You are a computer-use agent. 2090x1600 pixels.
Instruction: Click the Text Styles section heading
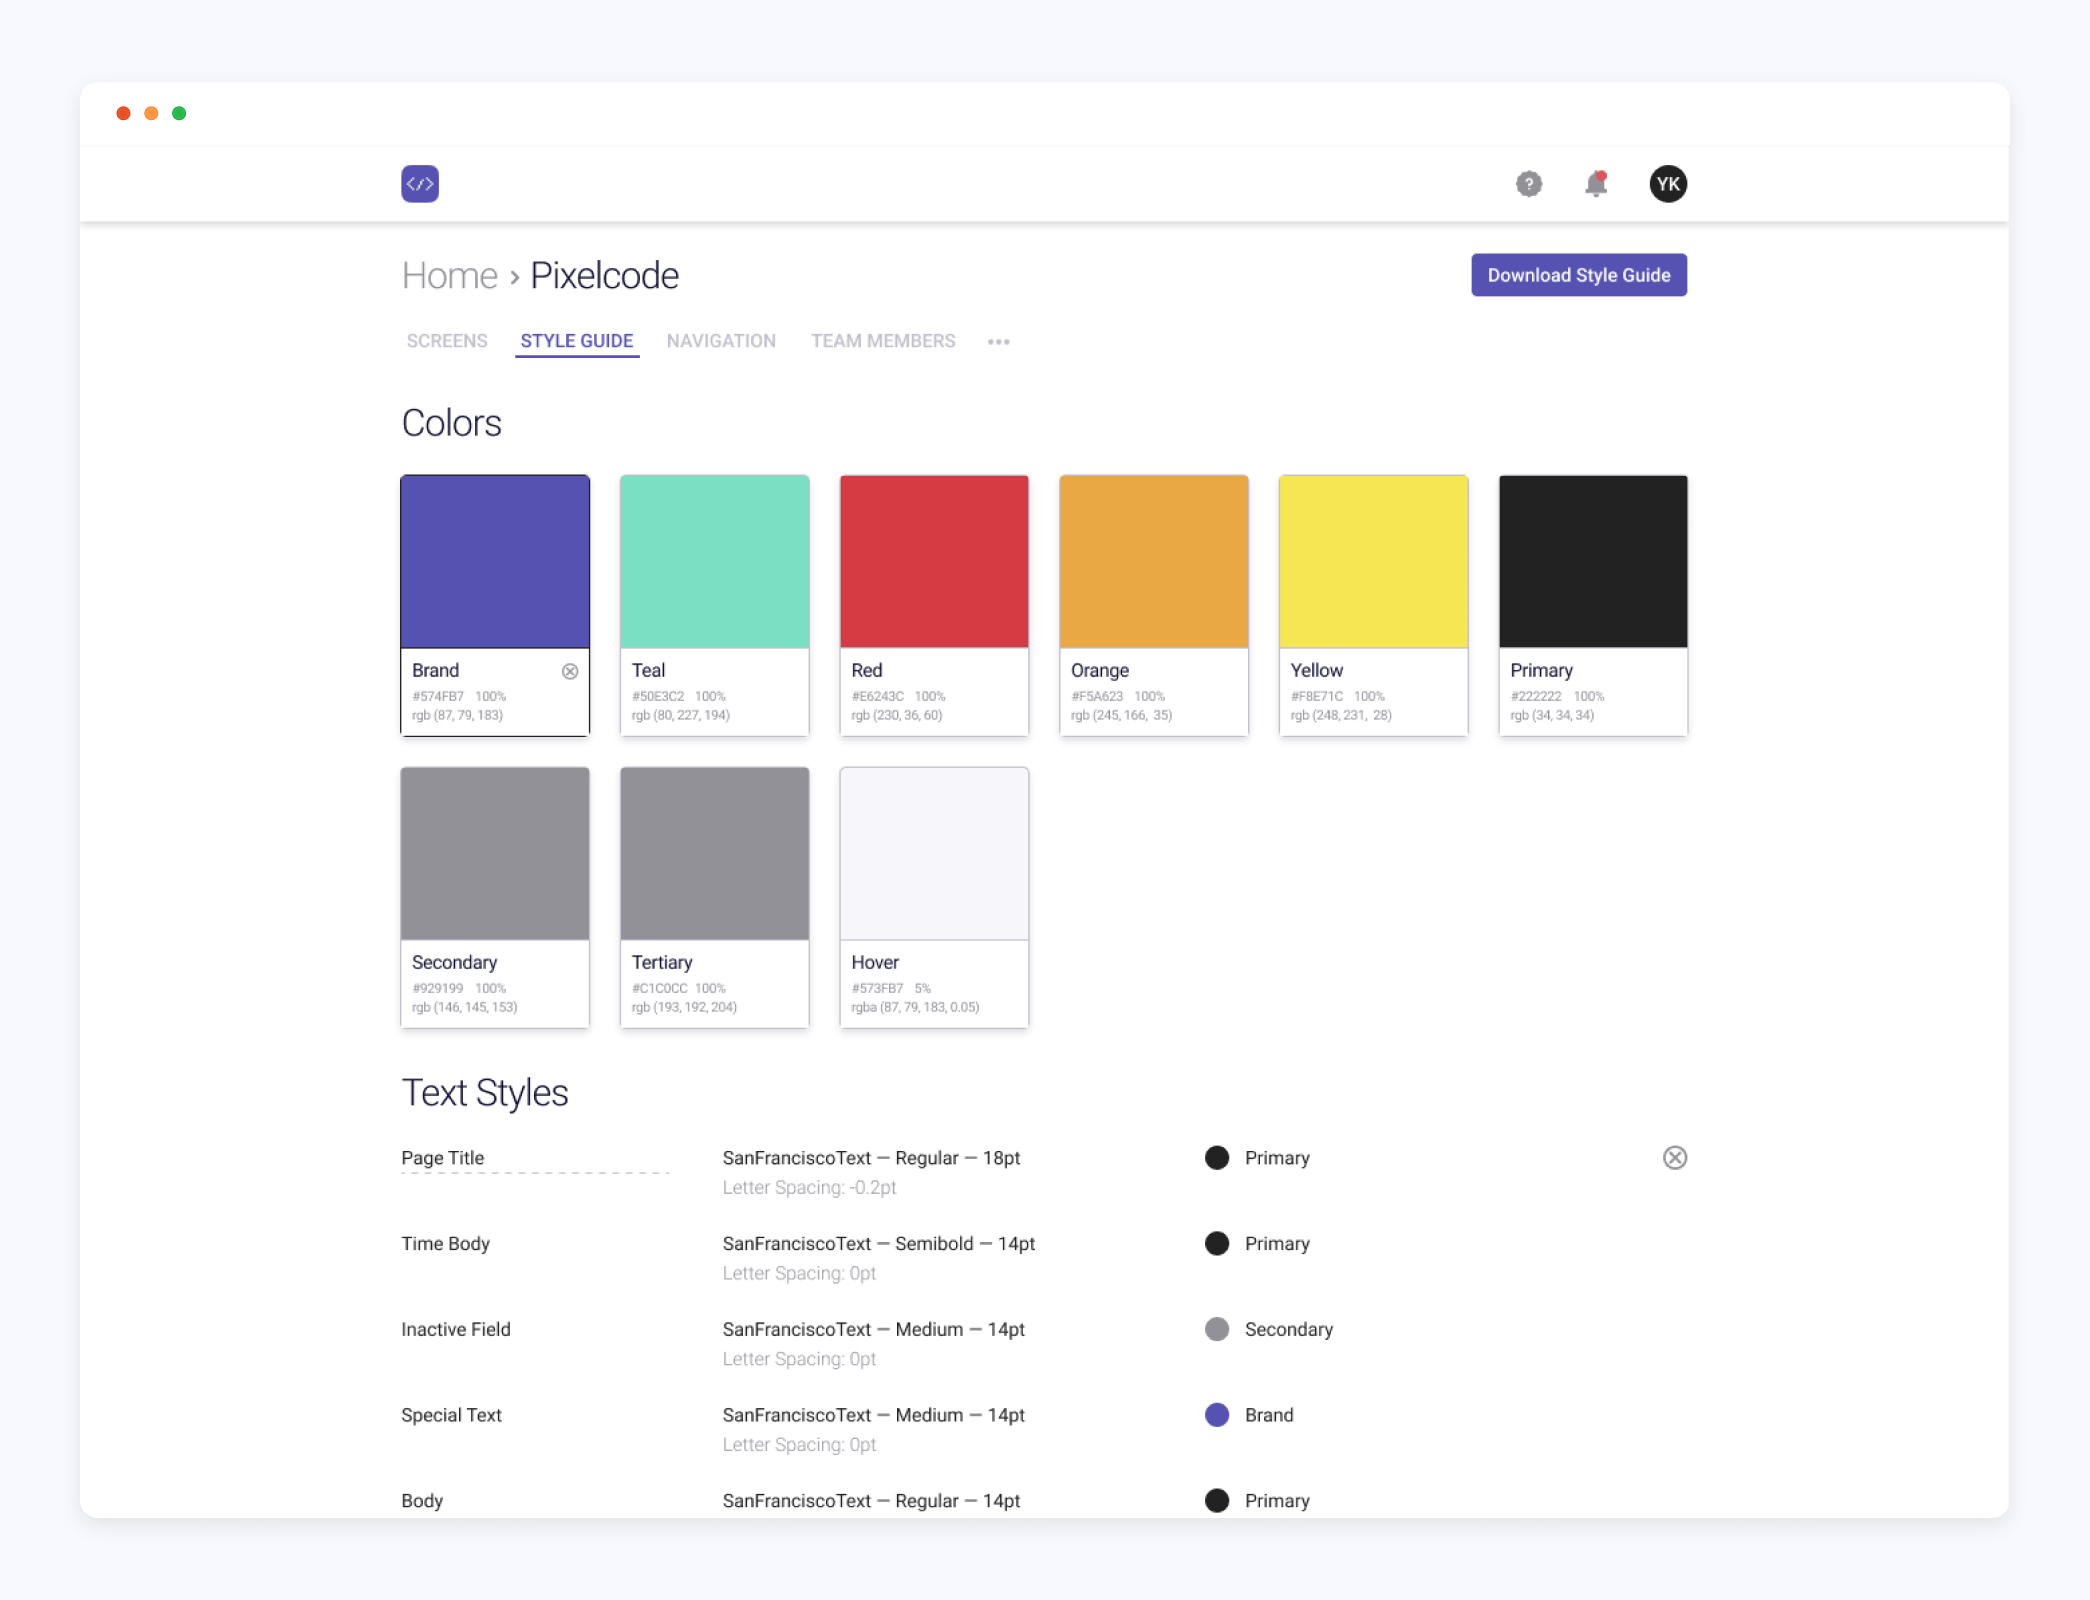[x=485, y=1093]
